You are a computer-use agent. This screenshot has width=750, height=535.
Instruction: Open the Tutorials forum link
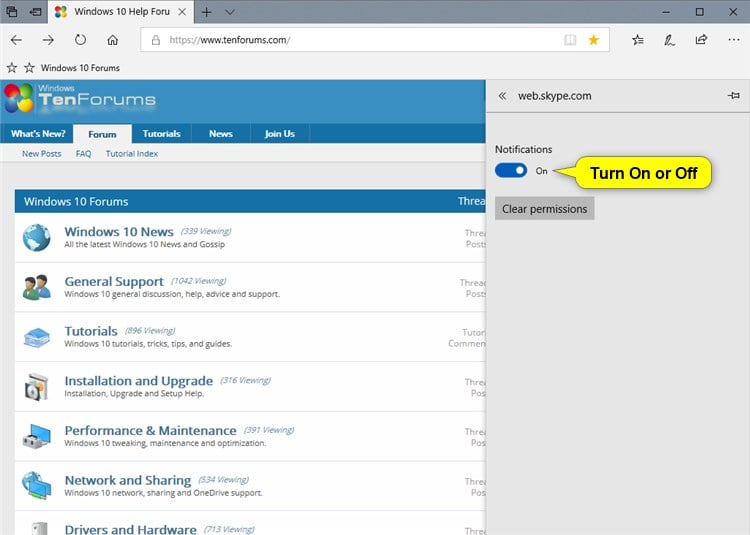point(91,331)
